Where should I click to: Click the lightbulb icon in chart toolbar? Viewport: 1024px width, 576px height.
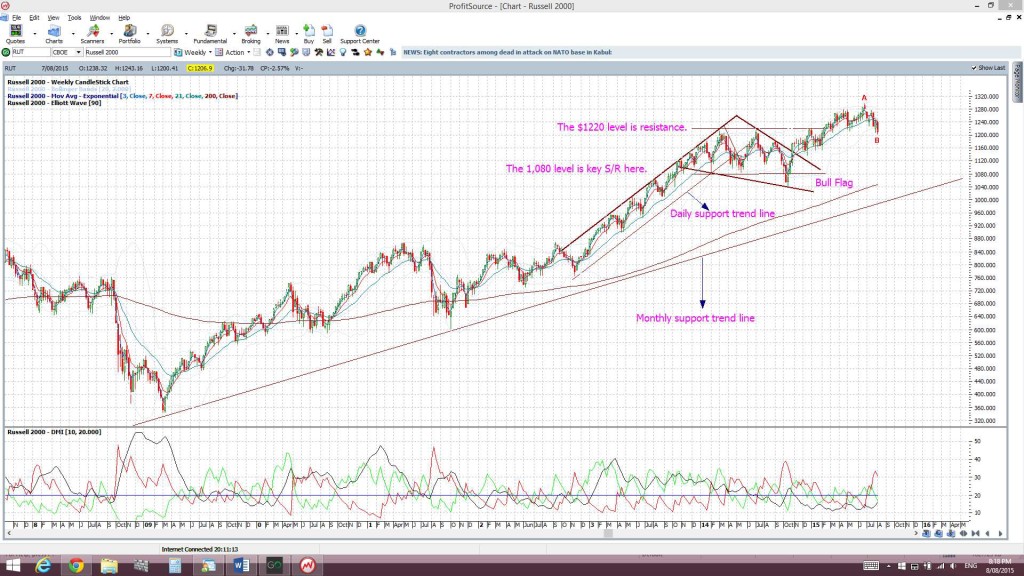(x=343, y=52)
